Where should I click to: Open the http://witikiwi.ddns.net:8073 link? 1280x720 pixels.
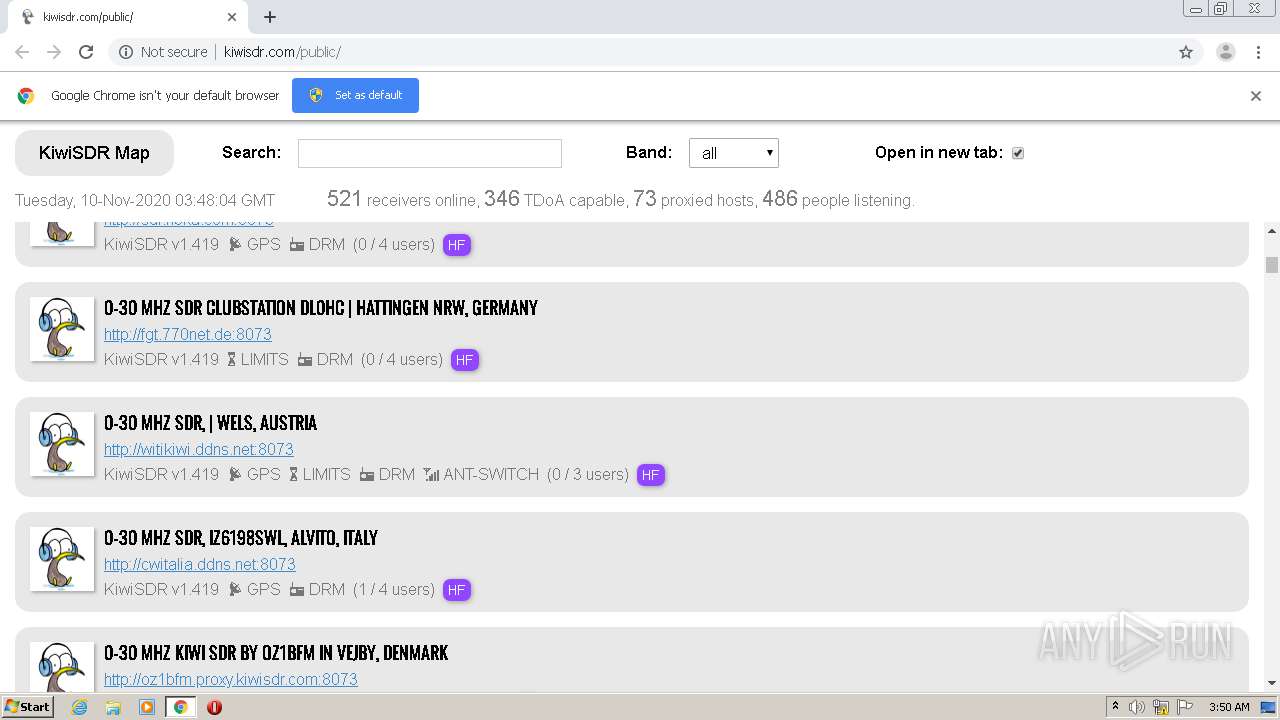coord(199,449)
